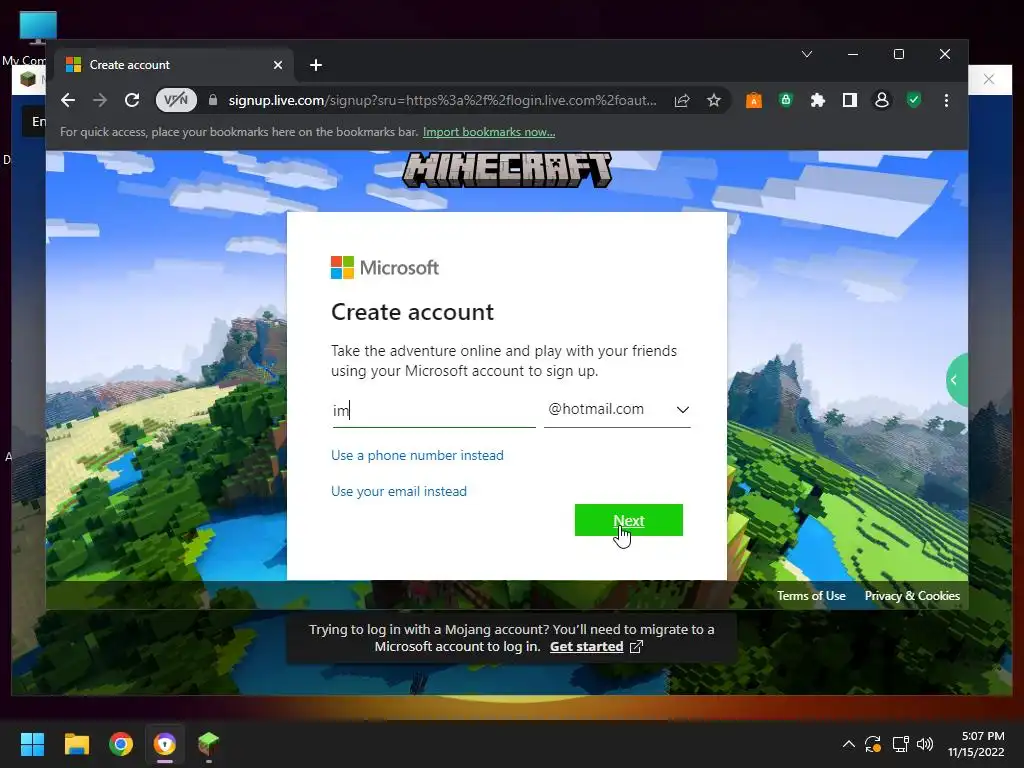The width and height of the screenshot is (1024, 768).
Task: Open the profile avatar menu
Action: 882,100
